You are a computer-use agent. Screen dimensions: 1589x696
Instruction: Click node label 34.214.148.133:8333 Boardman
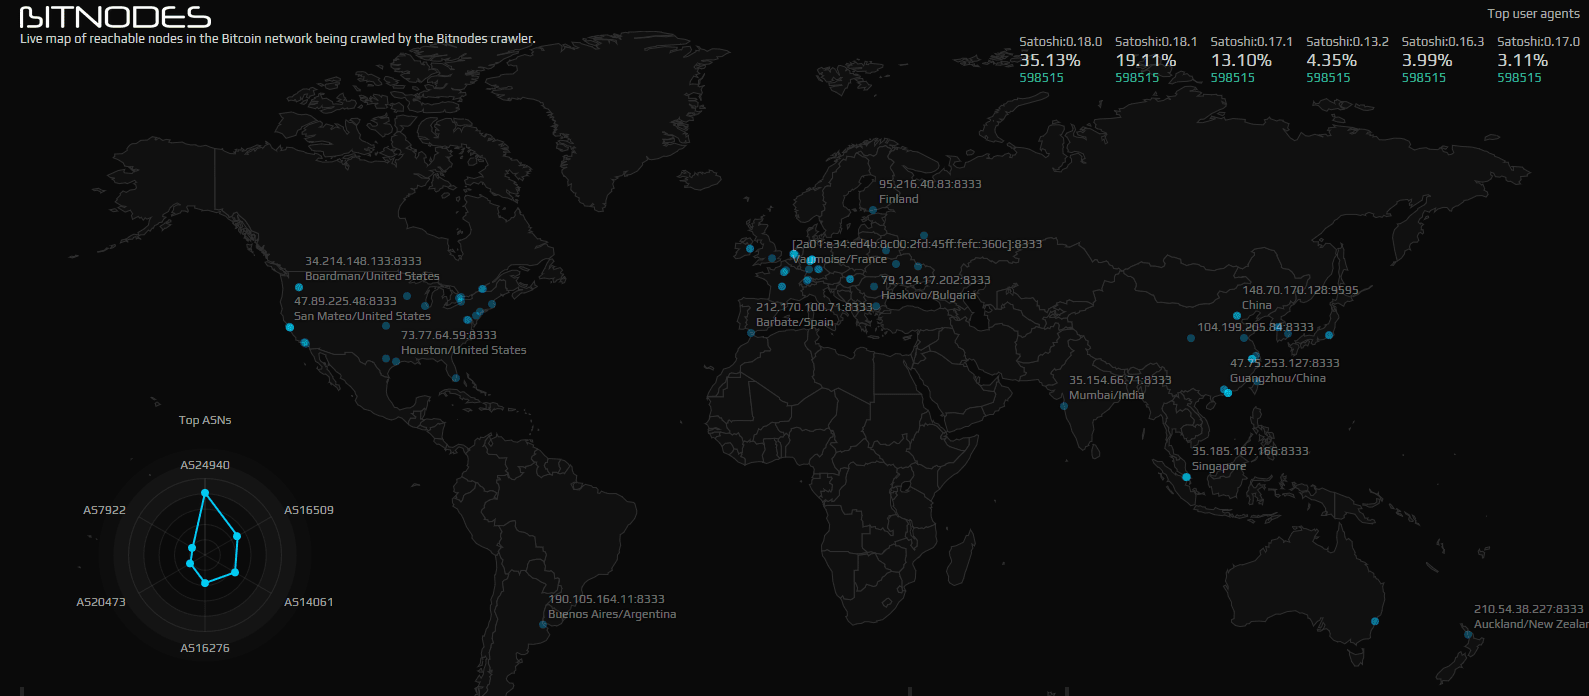tap(372, 268)
